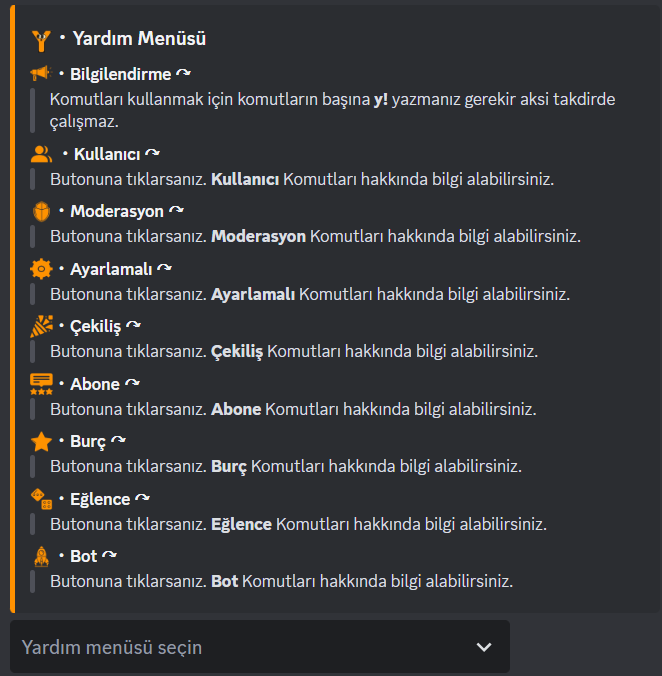Click the Moderasyon section heading
Viewport: 662px width, 676px height.
click(117, 211)
